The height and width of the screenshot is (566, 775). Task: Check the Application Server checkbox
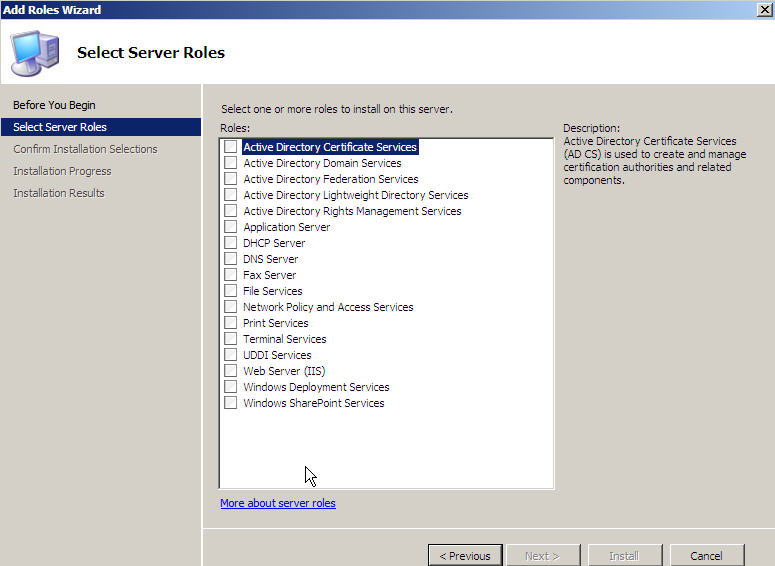click(230, 226)
